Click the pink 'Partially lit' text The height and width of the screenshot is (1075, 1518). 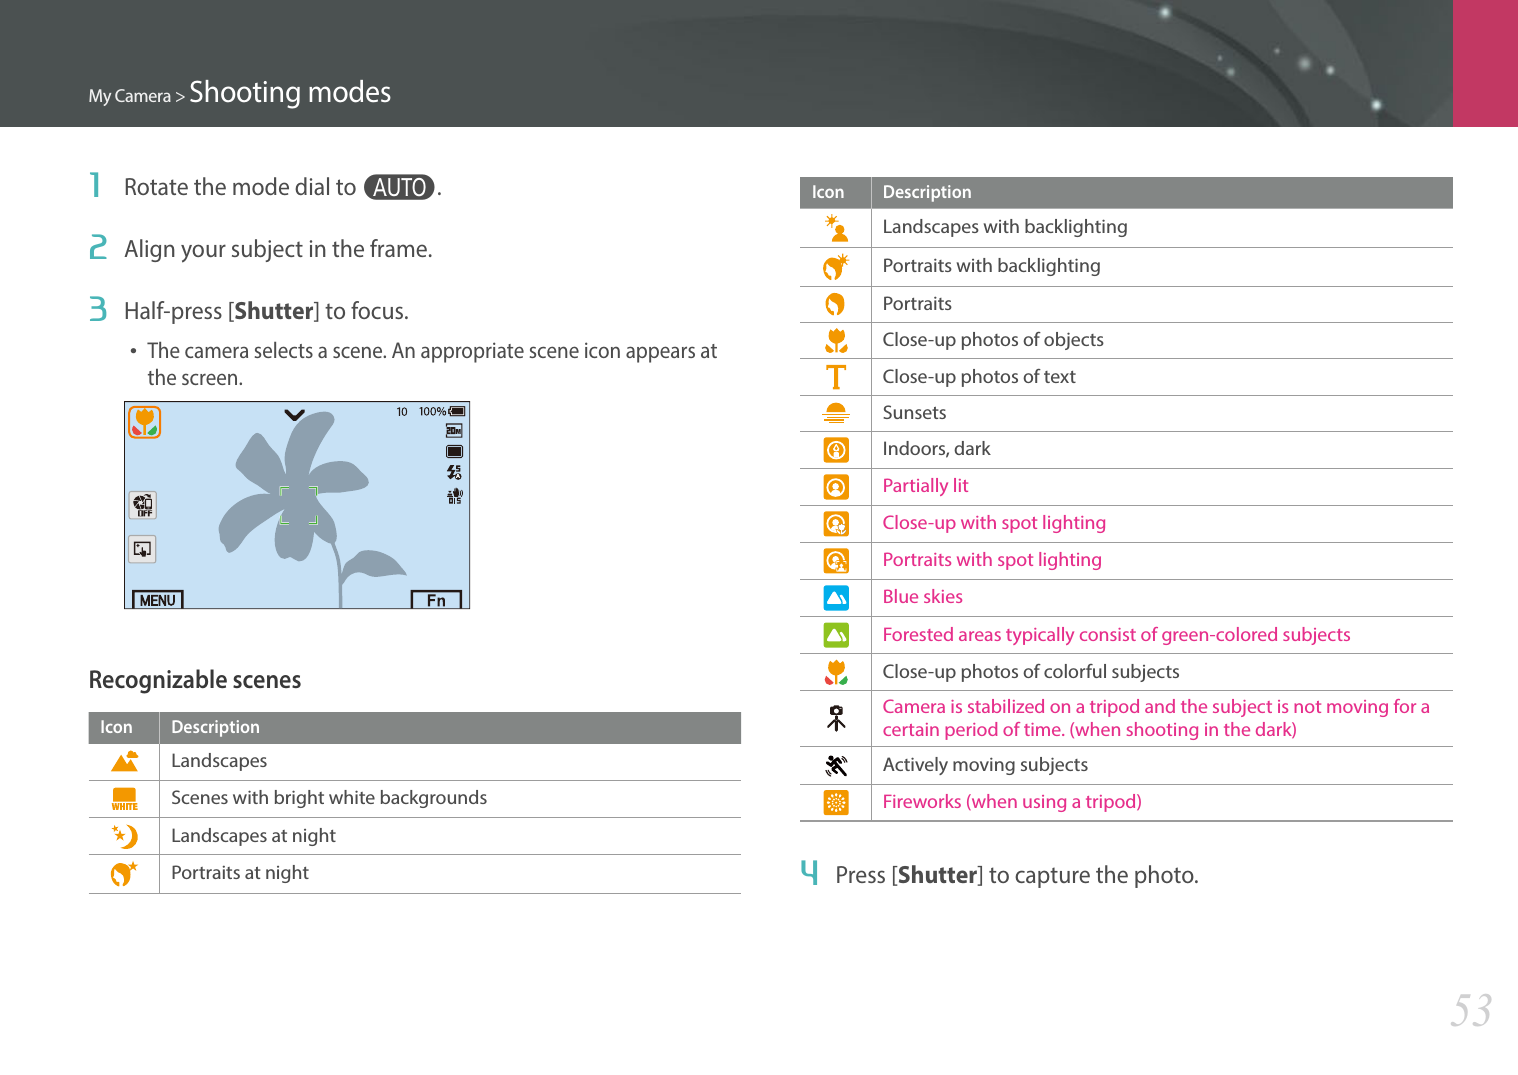point(925,487)
